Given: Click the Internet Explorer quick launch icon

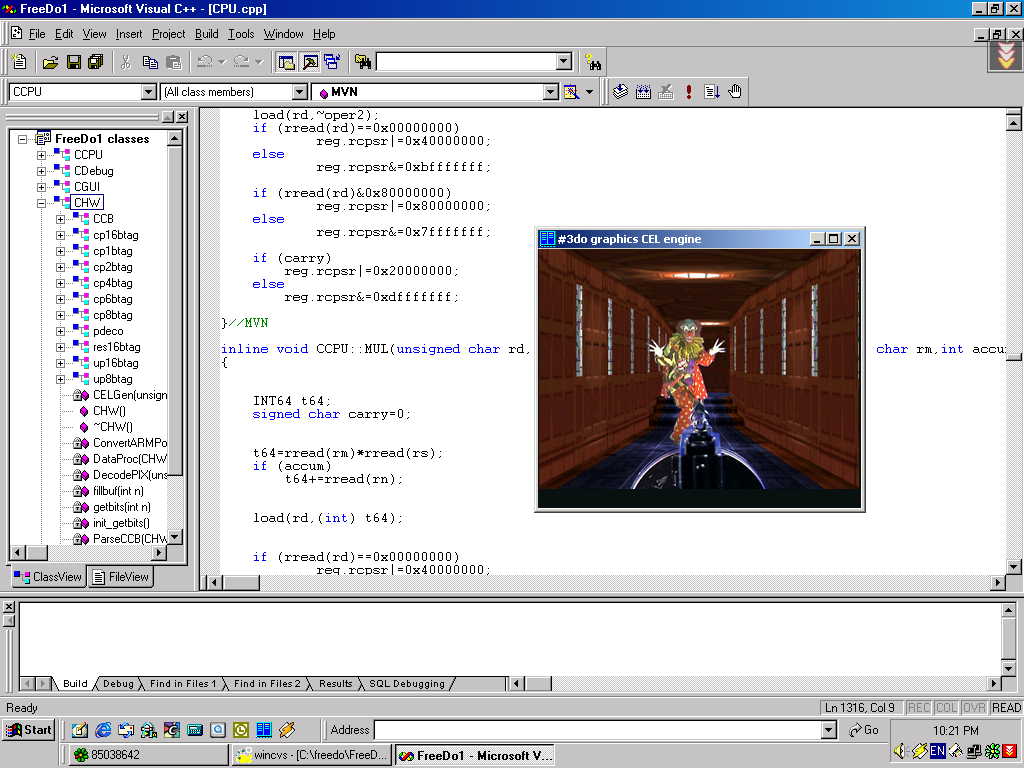Looking at the screenshot, I should [103, 730].
